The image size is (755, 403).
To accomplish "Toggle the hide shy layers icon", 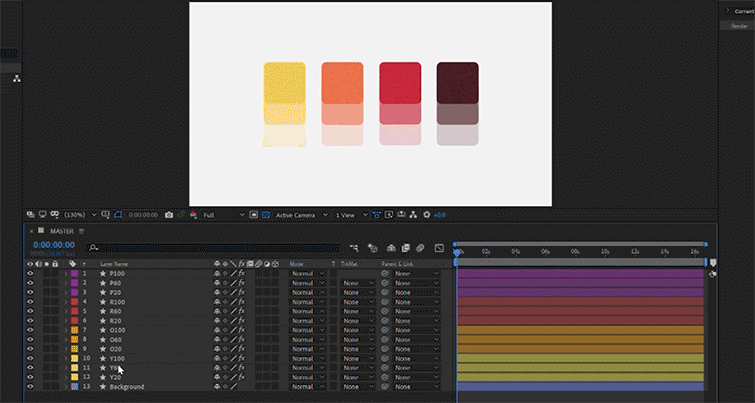I will (x=391, y=248).
